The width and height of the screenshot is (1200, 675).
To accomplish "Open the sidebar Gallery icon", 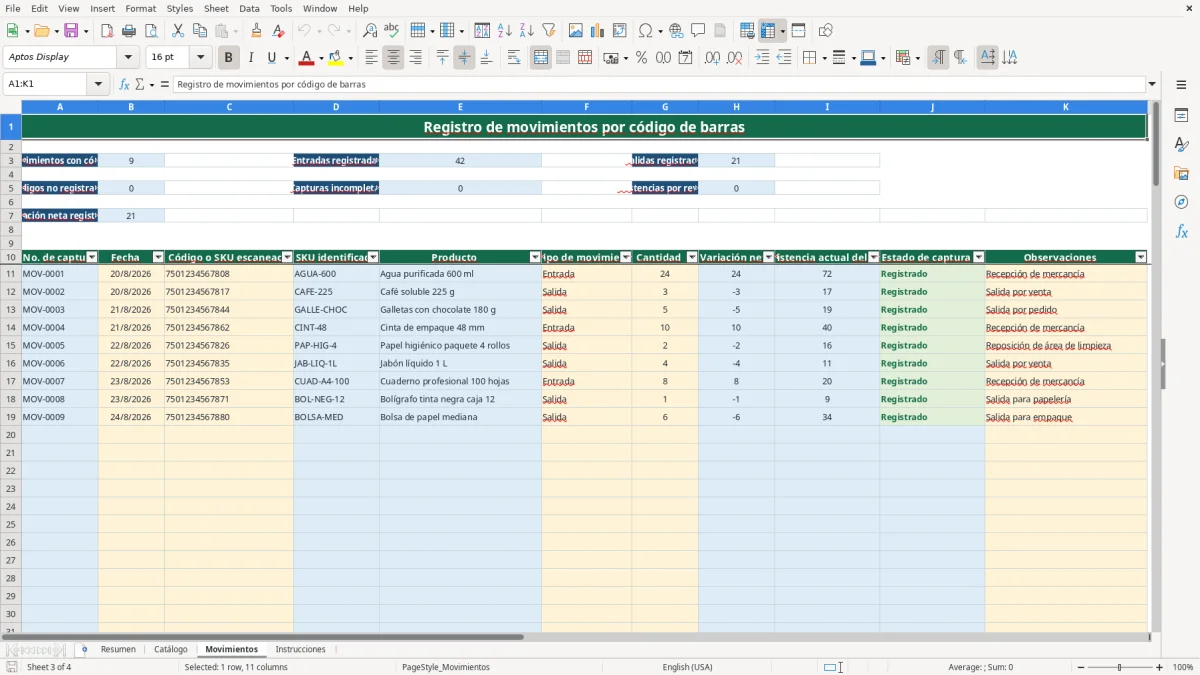I will pyautogui.click(x=1181, y=173).
